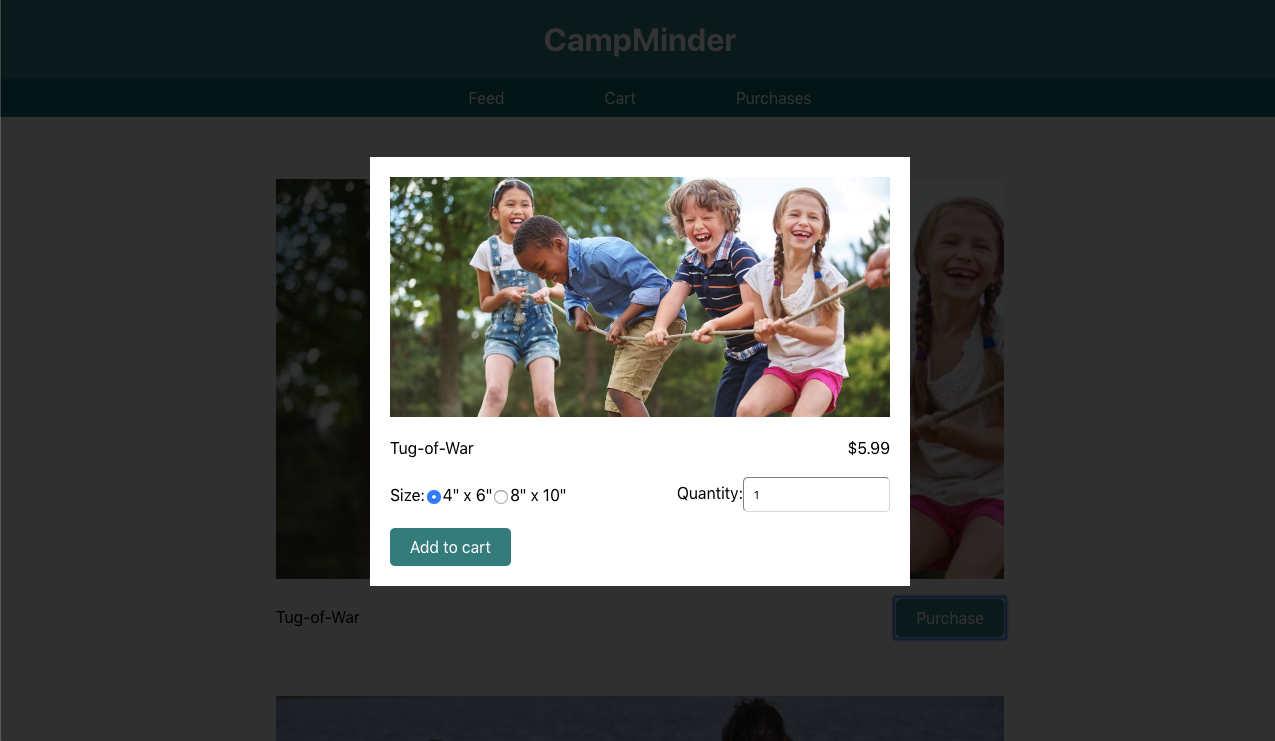The height and width of the screenshot is (741, 1275).
Task: Open the Purchases tab
Action: point(773,98)
